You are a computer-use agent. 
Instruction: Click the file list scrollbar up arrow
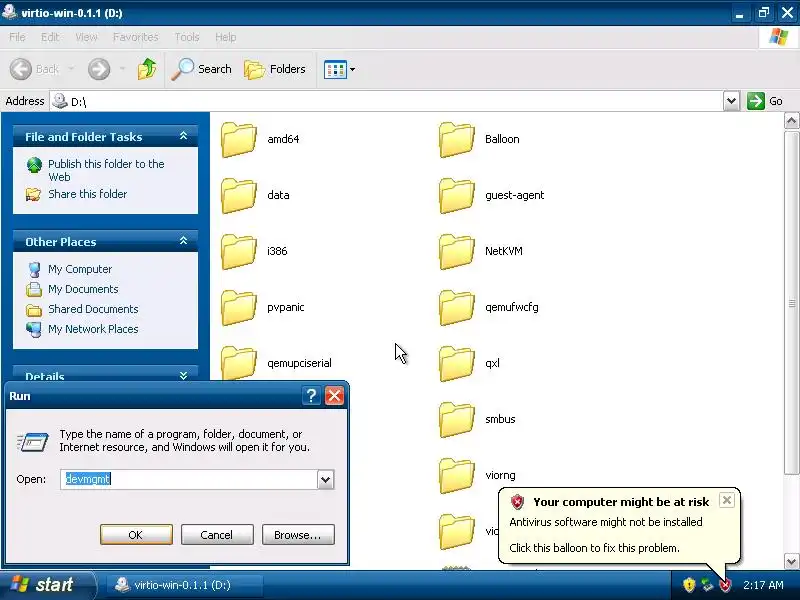(791, 121)
